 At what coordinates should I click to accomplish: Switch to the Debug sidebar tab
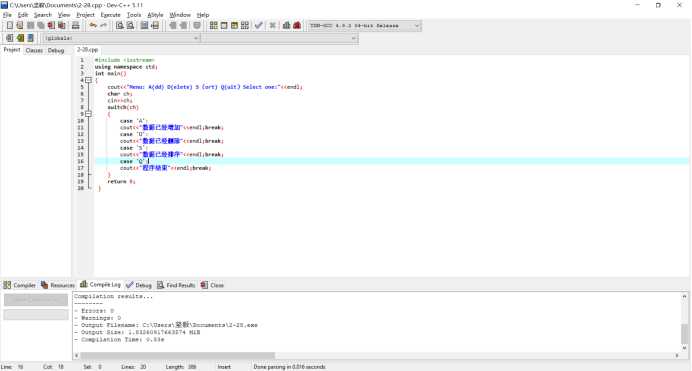(56, 50)
